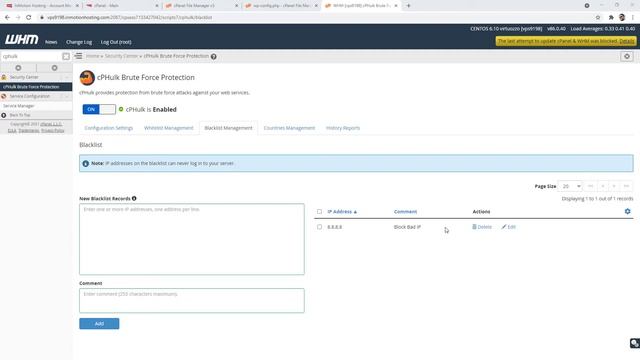Screen dimensions: 640x360
Task: Sort by the IP Address column
Action: pyautogui.click(x=342, y=211)
